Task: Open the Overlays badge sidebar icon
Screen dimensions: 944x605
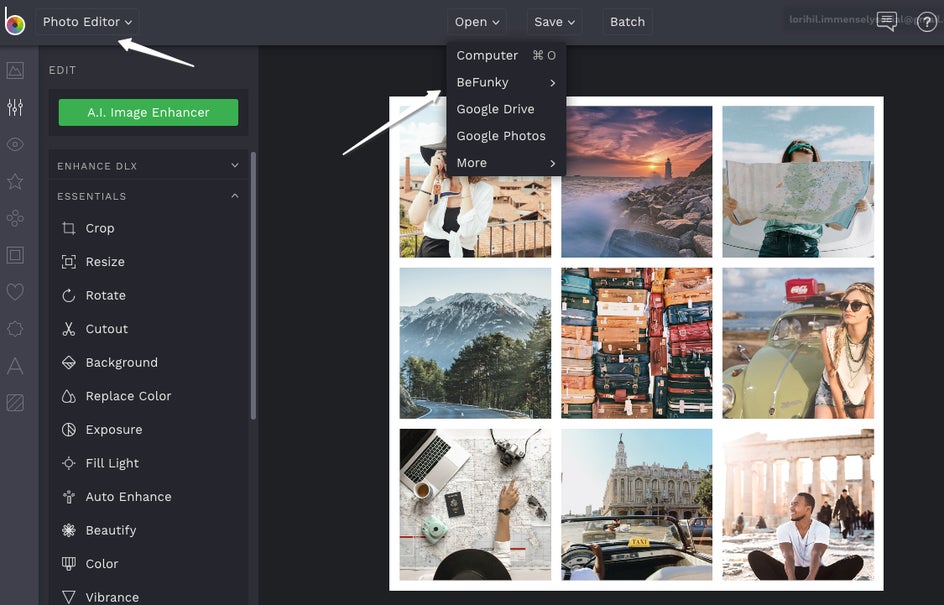Action: point(15,329)
